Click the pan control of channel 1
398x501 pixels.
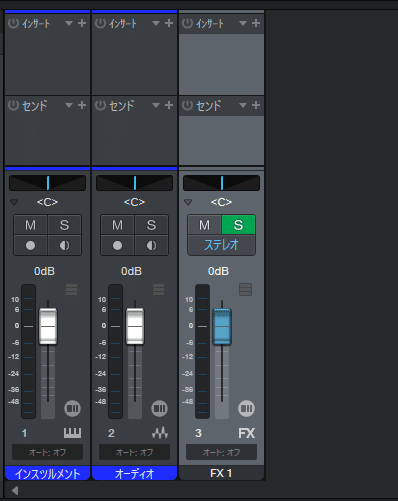pyautogui.click(x=47, y=183)
